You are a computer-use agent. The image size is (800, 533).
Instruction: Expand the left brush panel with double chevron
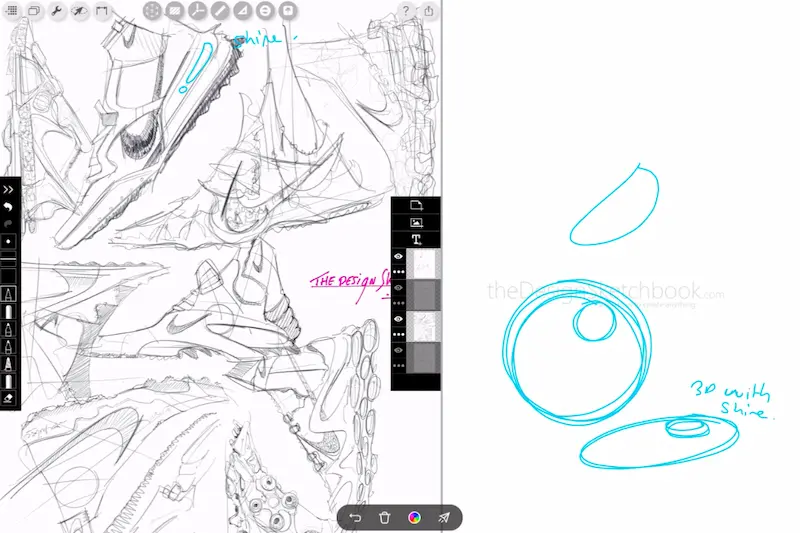[x=8, y=190]
